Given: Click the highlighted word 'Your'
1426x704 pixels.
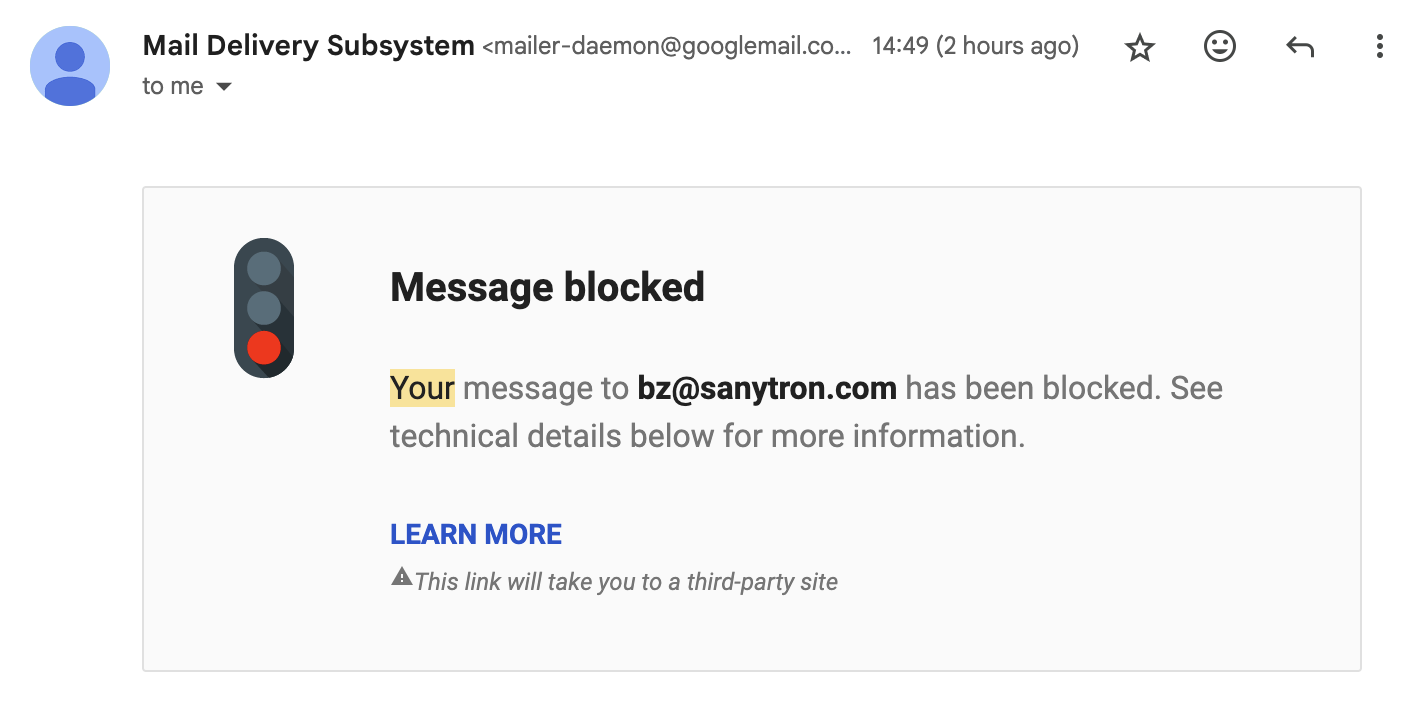Looking at the screenshot, I should point(422,387).
